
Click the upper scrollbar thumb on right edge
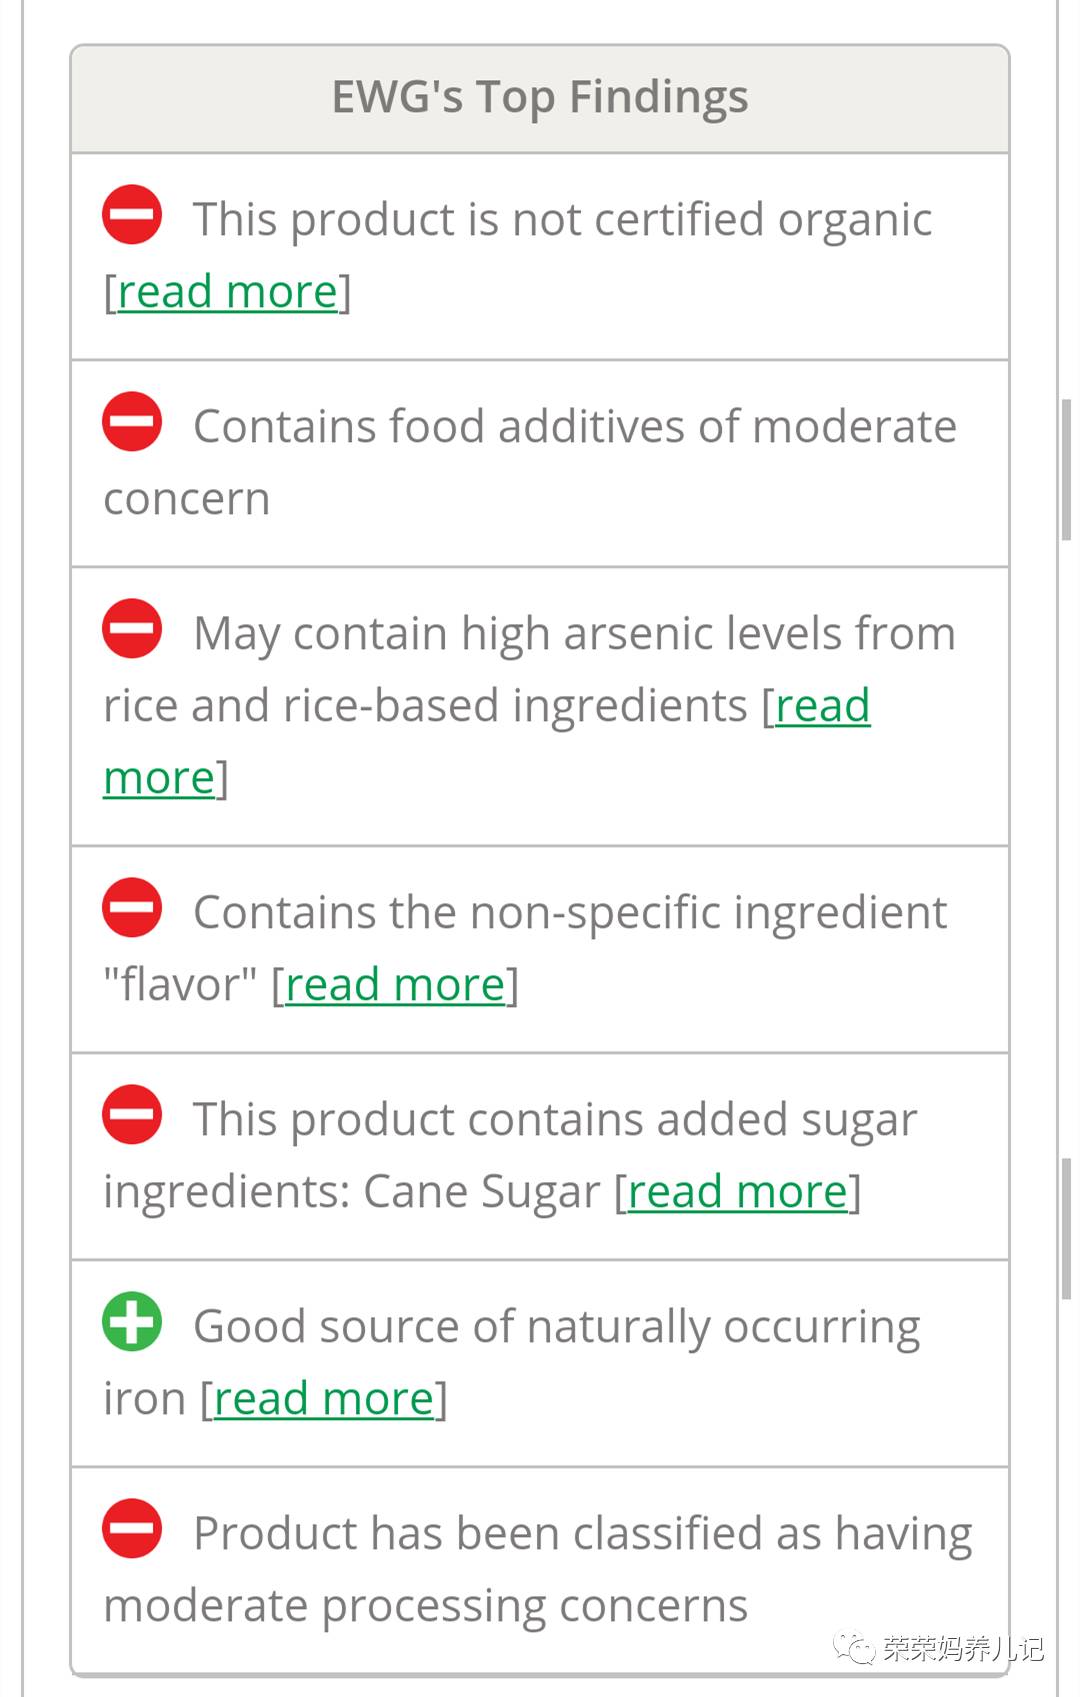pyautogui.click(x=1067, y=470)
